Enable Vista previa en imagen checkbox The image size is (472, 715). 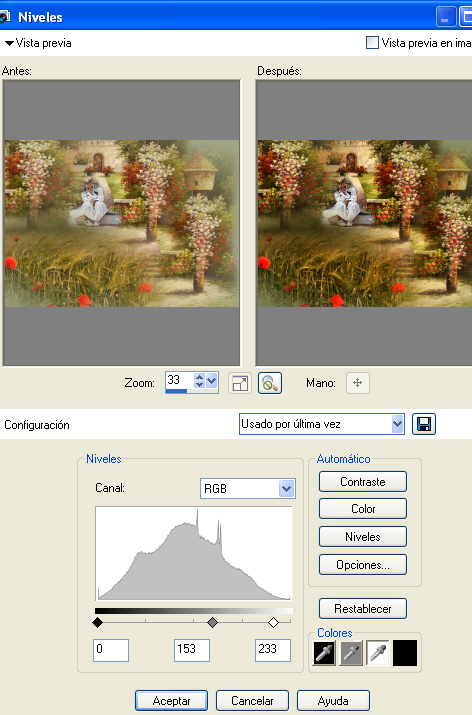point(372,43)
